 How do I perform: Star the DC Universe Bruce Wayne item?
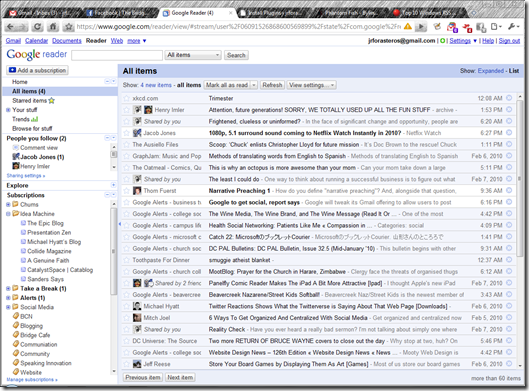point(127,341)
